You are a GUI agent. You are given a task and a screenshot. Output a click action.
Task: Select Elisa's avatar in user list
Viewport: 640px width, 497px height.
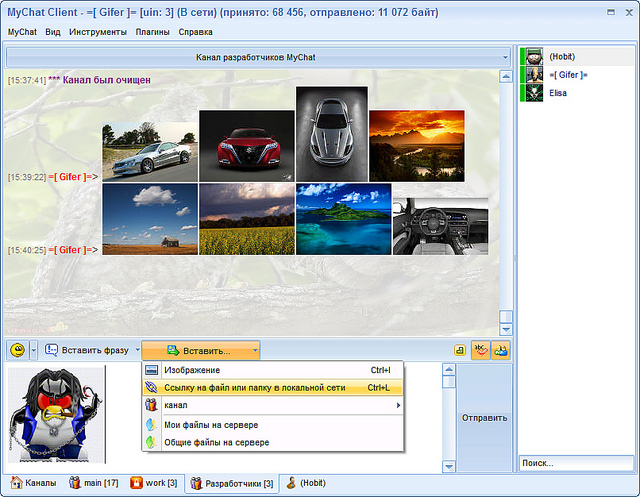click(x=534, y=93)
